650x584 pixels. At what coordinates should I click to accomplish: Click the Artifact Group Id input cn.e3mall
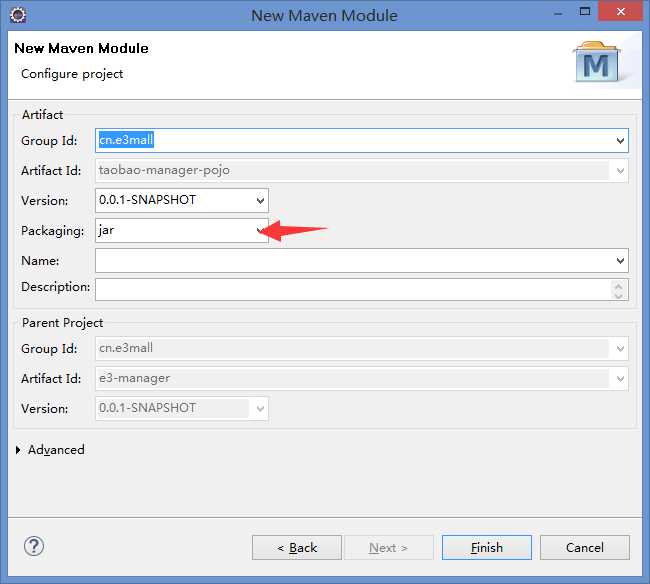point(362,141)
